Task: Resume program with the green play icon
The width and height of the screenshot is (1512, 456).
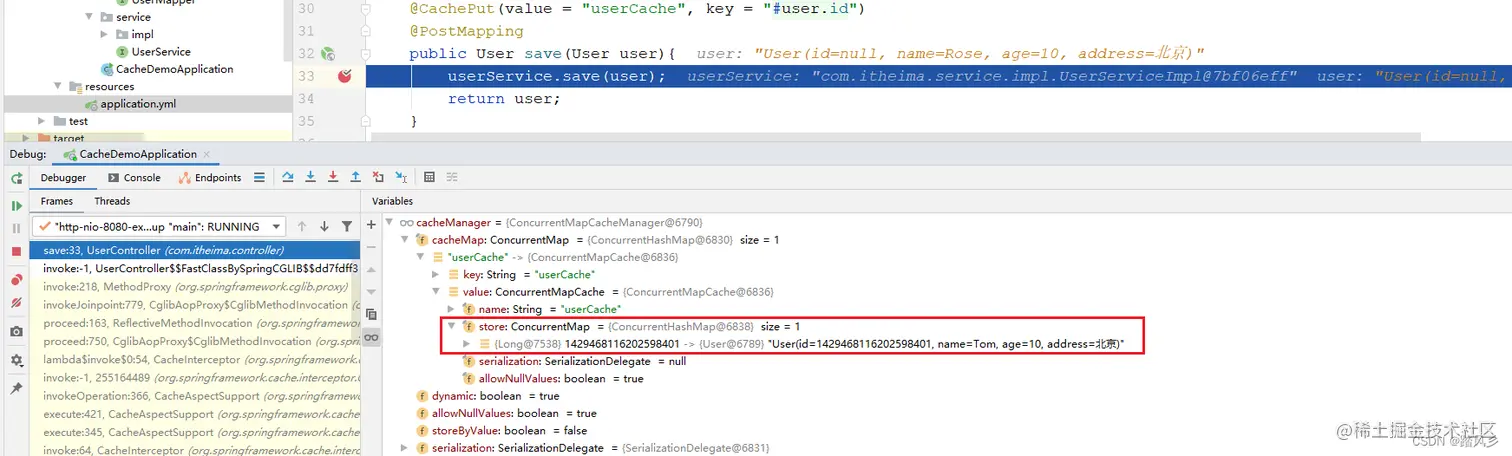Action: click(16, 205)
